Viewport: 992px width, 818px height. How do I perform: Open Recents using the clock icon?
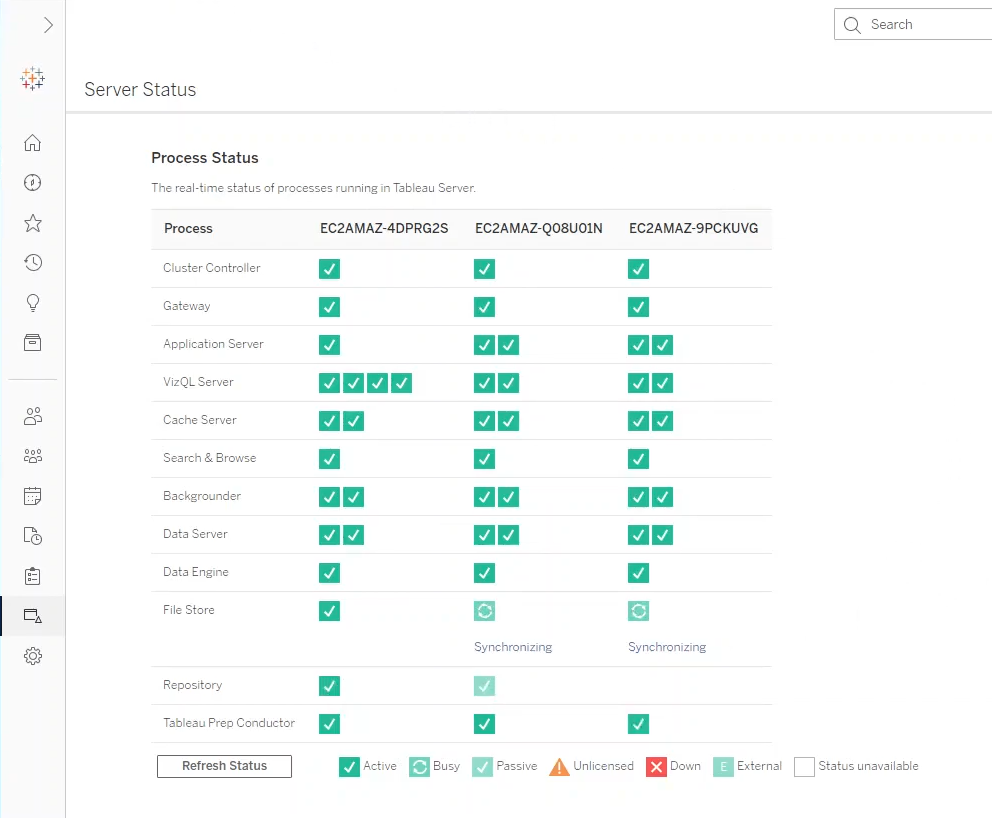tap(32, 263)
